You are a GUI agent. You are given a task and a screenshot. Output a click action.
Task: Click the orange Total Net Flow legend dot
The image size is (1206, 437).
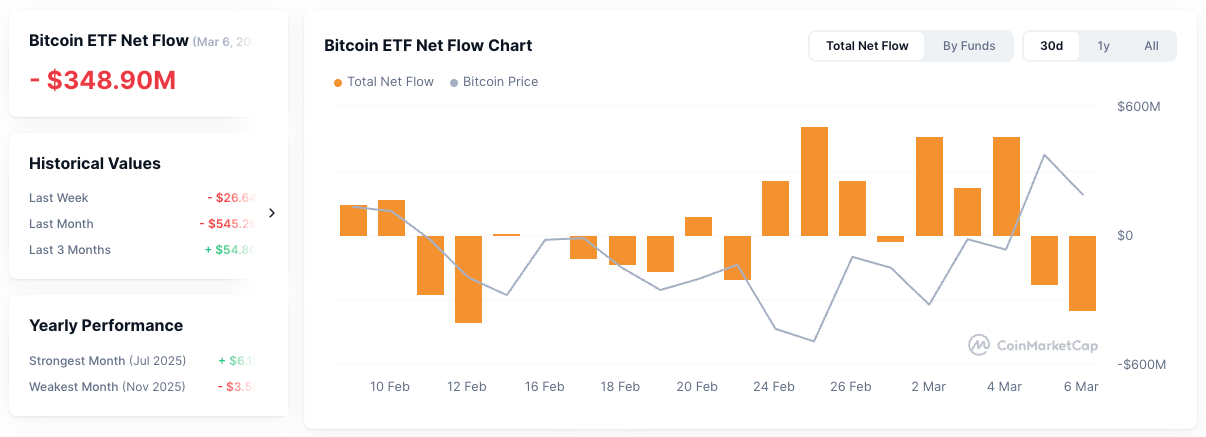click(x=338, y=82)
